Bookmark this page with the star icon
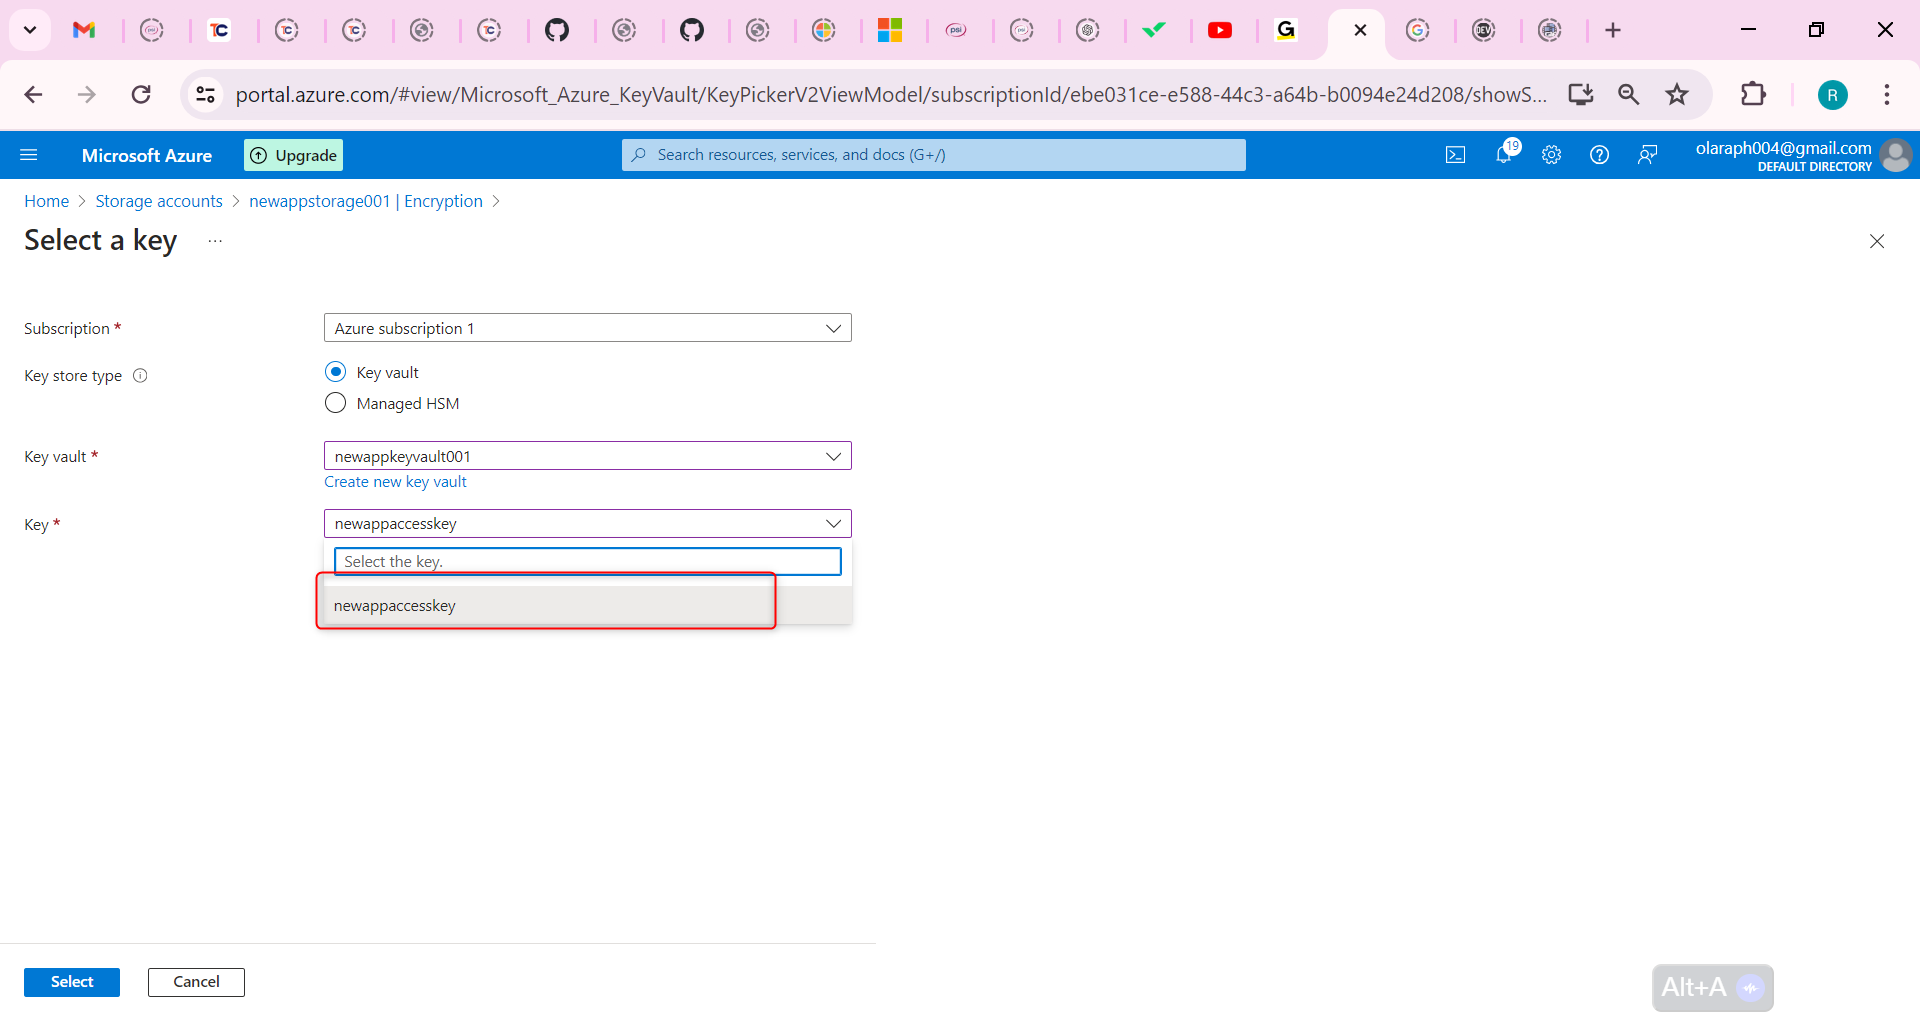 pyautogui.click(x=1677, y=95)
